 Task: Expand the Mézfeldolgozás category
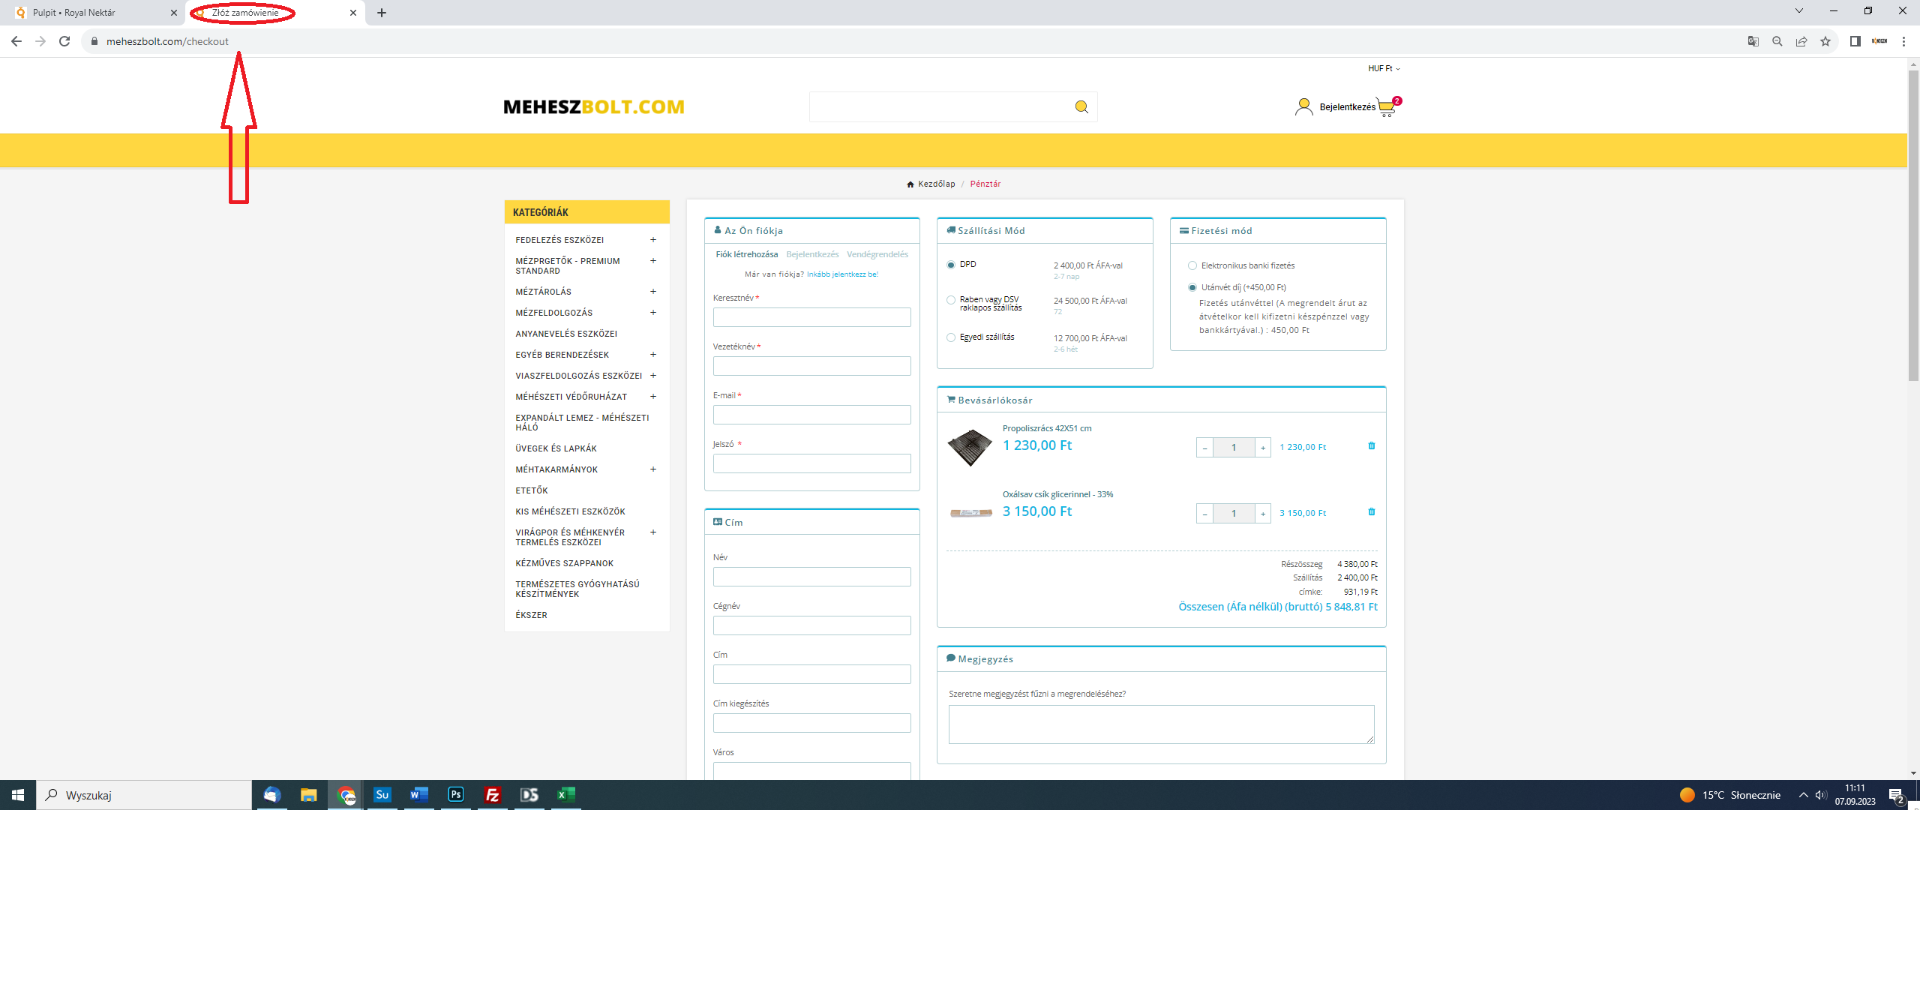coord(653,313)
